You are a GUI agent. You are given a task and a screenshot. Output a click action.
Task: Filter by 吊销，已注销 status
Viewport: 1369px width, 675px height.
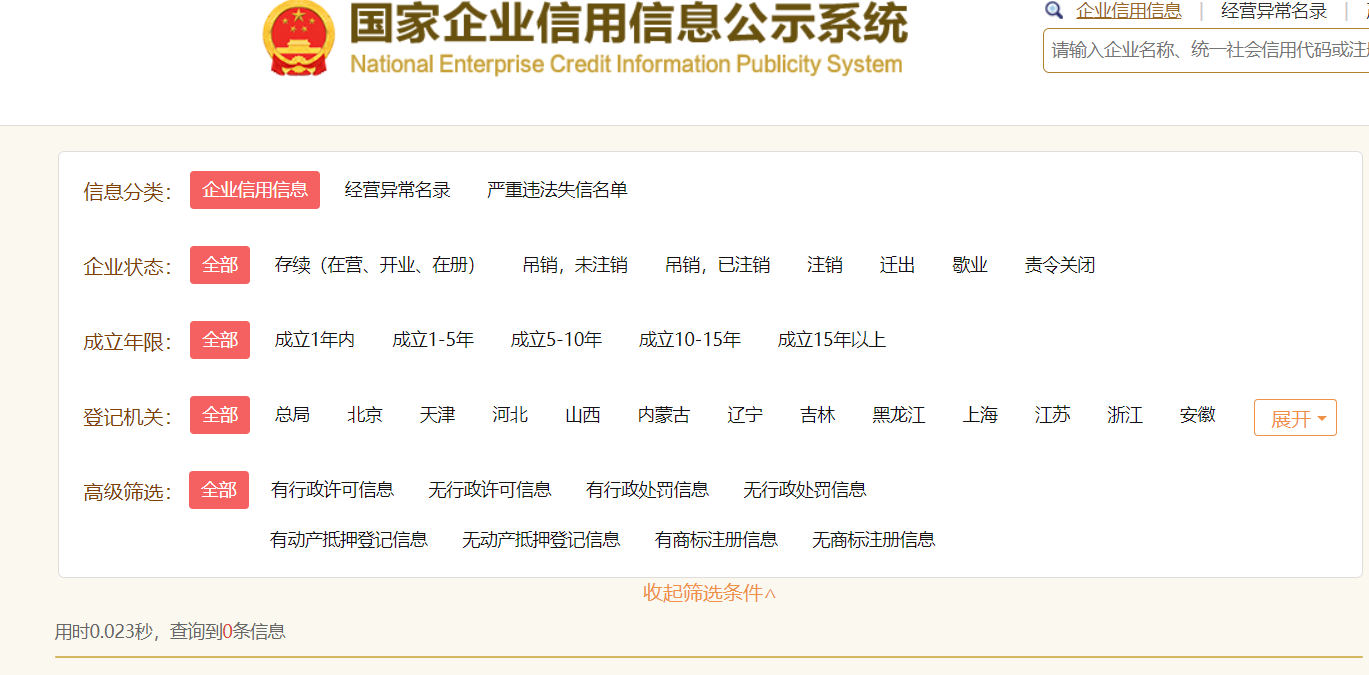(717, 265)
